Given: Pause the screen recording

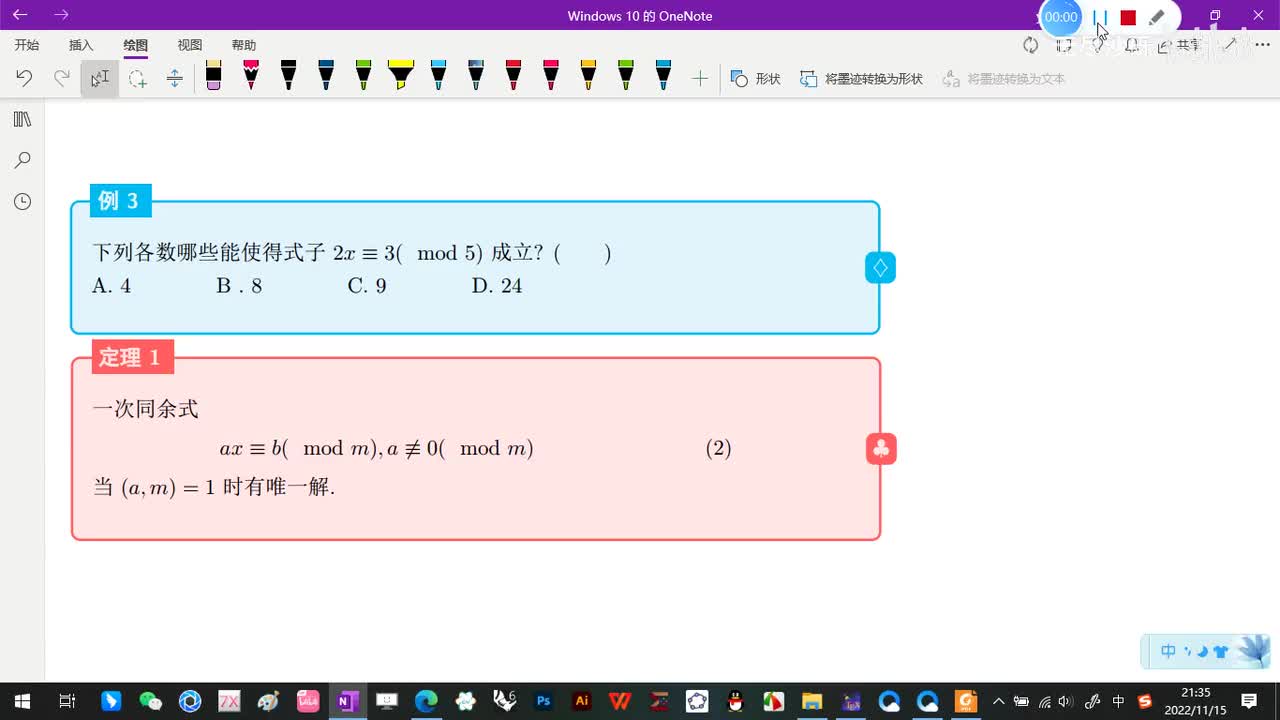Looking at the screenshot, I should pyautogui.click(x=1100, y=17).
